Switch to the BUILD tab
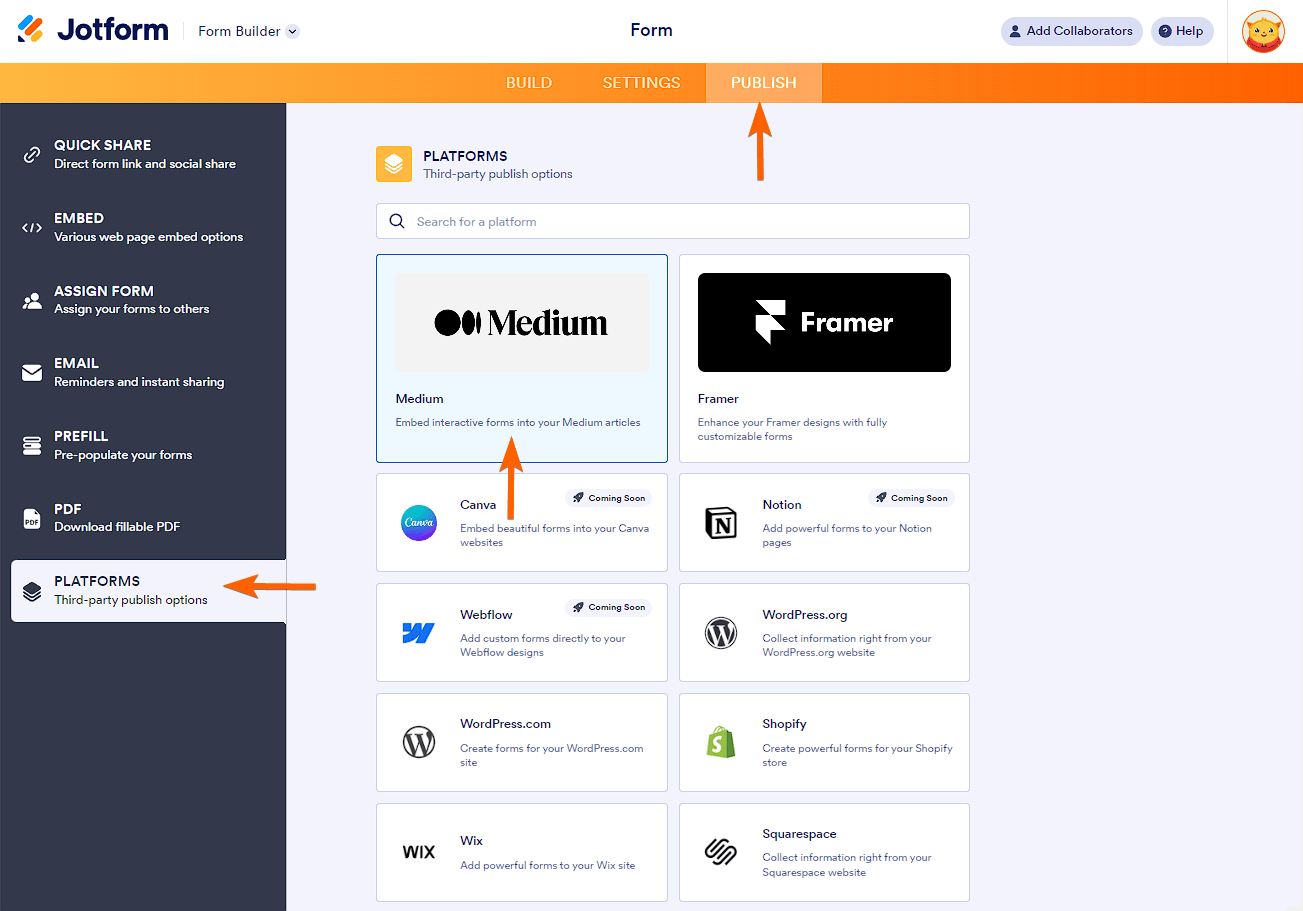 (x=529, y=83)
